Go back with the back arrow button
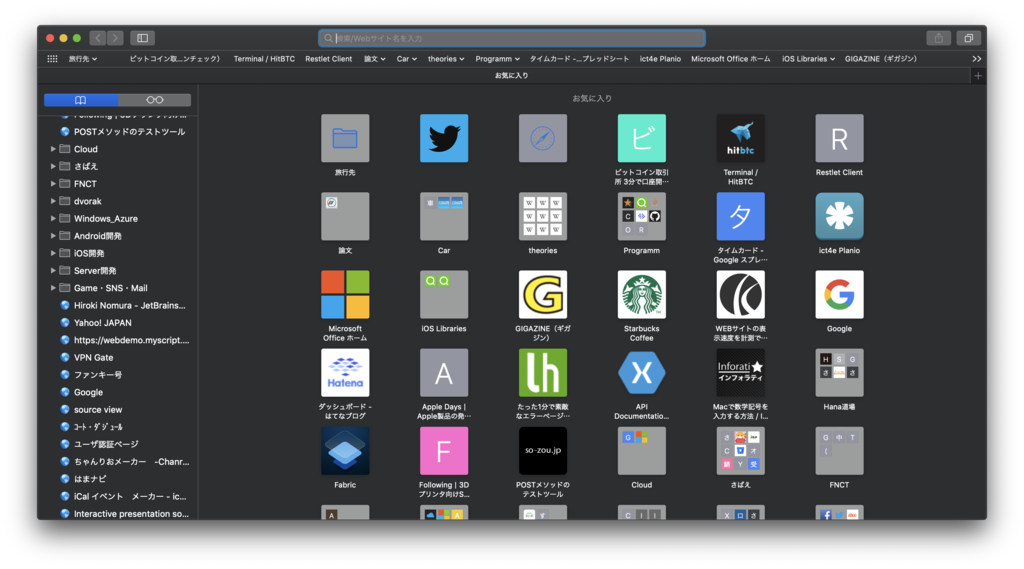Screen dimensions: 1024x569 (98, 38)
